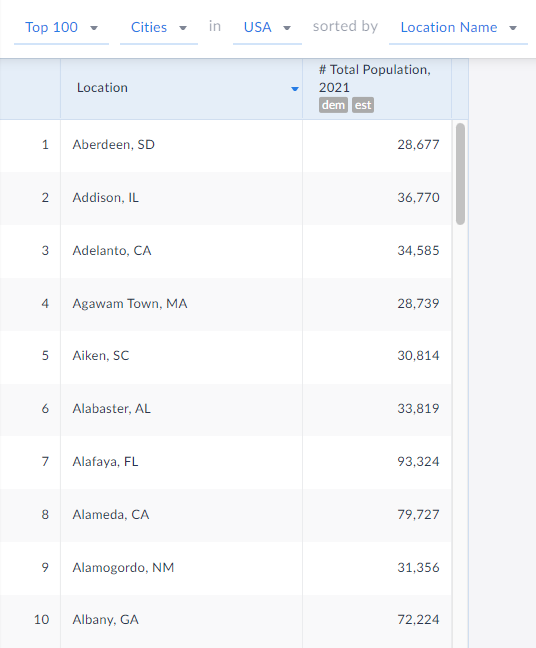Click the est tag badge
536x648 pixels.
pos(363,105)
